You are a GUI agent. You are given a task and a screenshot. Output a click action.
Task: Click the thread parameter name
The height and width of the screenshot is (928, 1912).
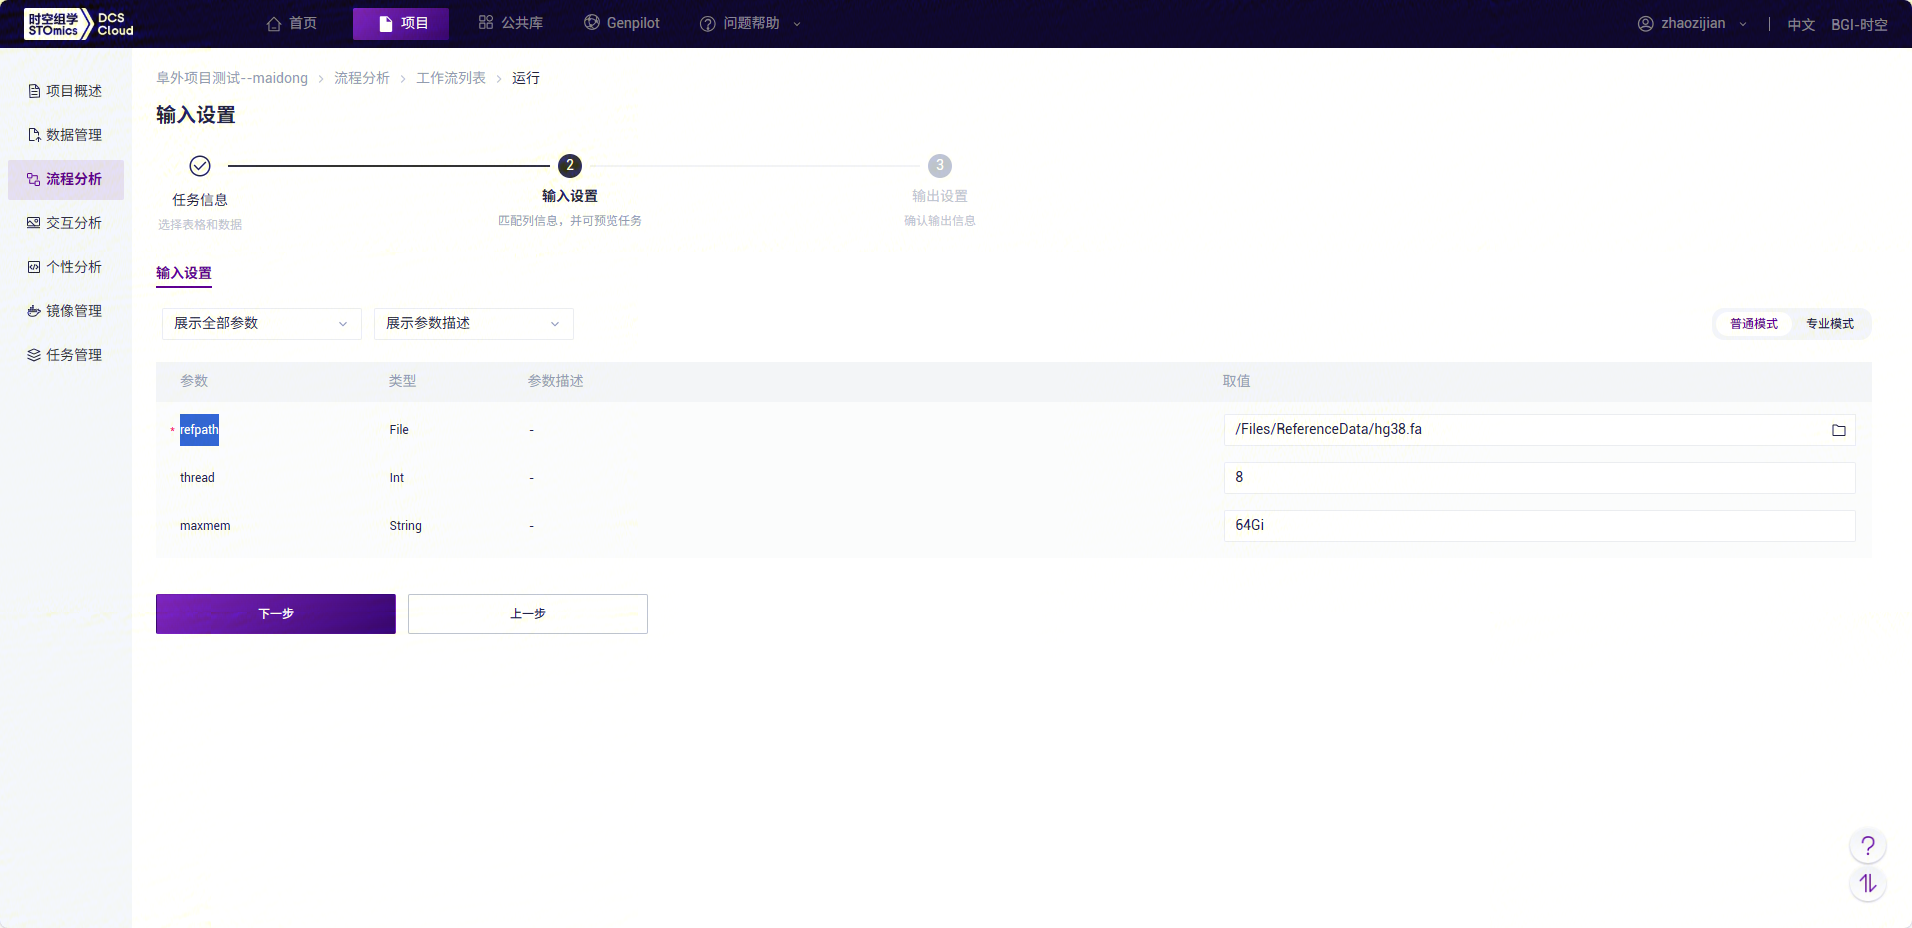click(x=197, y=478)
